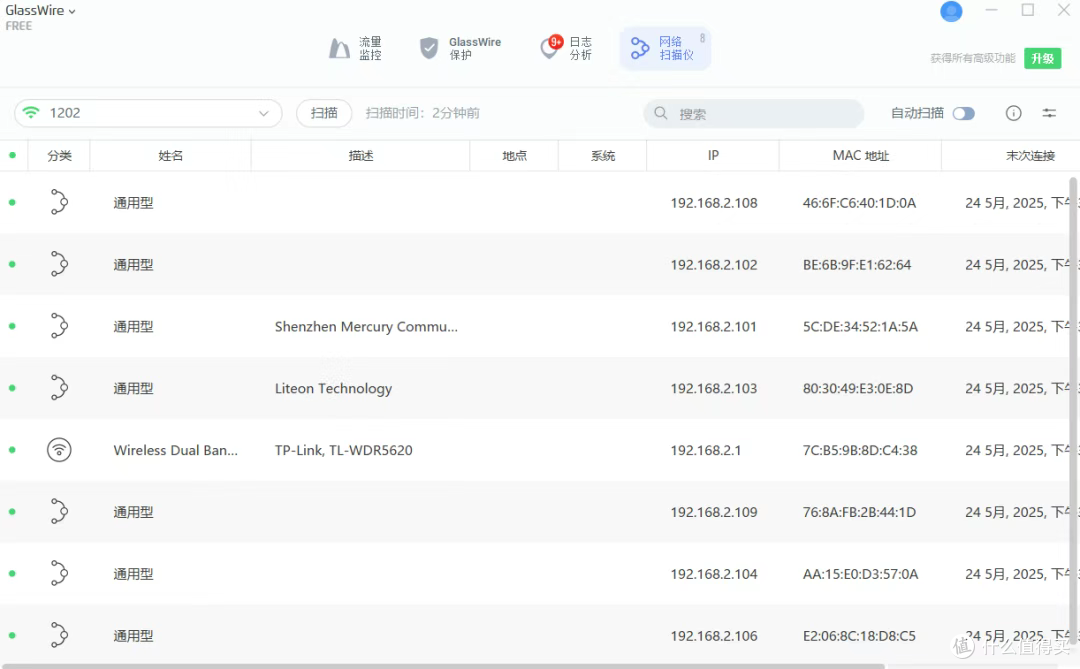Click the green Wi-Fi icon beside 1202

point(32,113)
